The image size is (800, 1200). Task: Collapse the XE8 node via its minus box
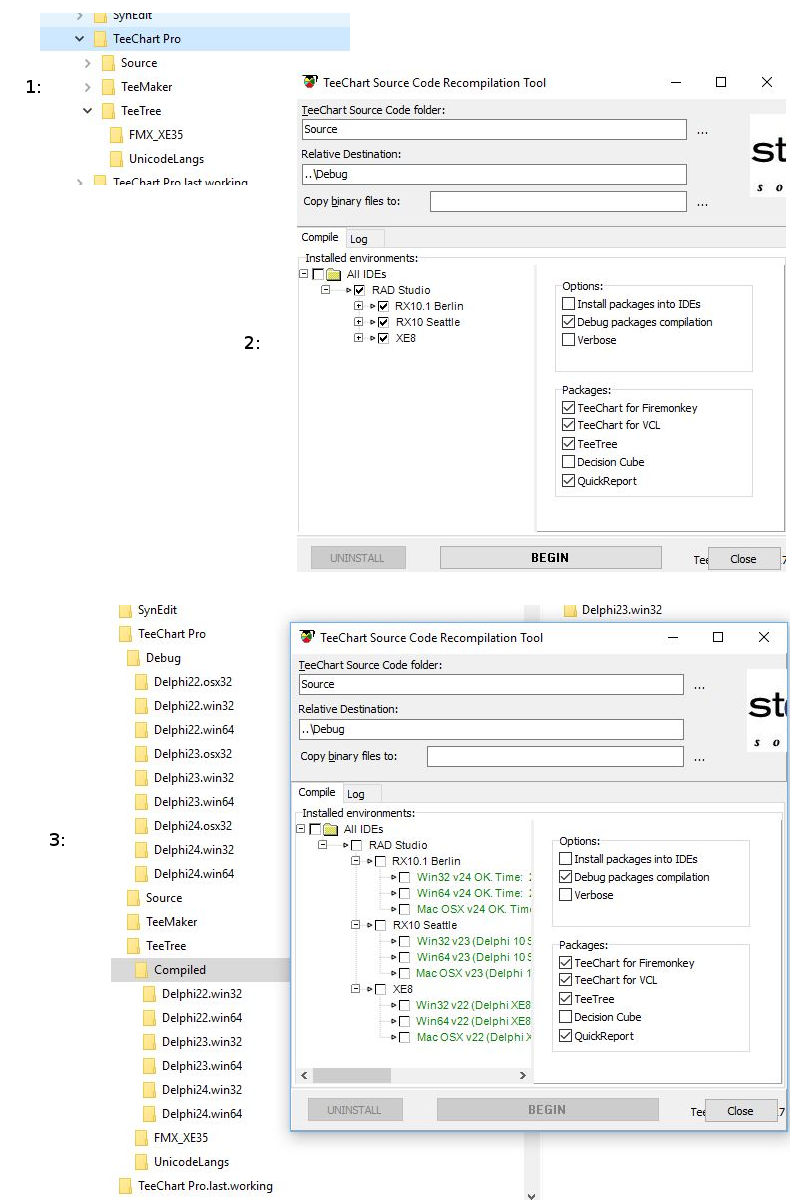point(355,989)
